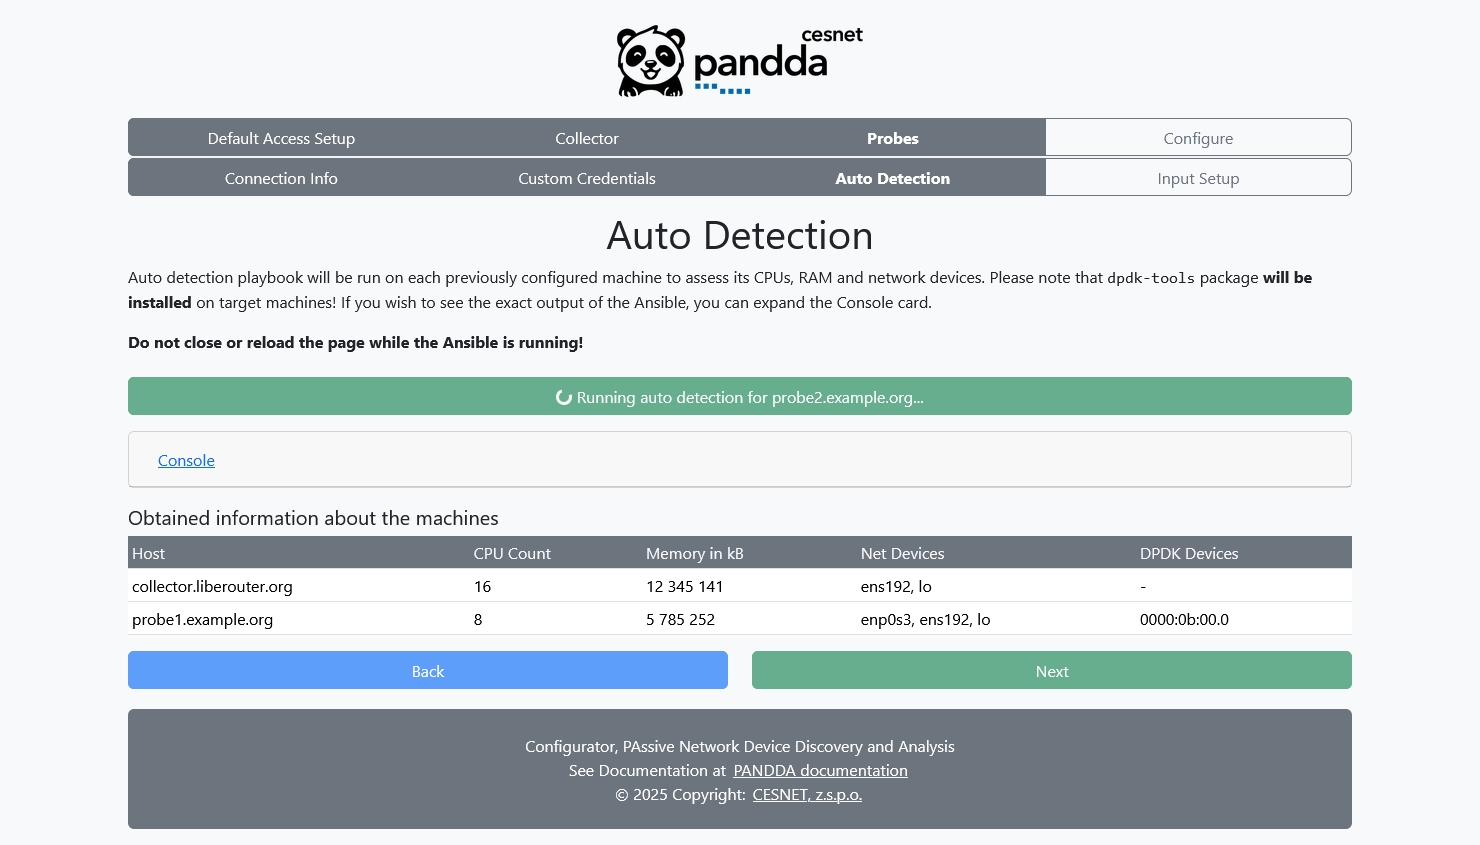Open the Custom Credentials step
The image size is (1480, 845).
[x=586, y=178]
